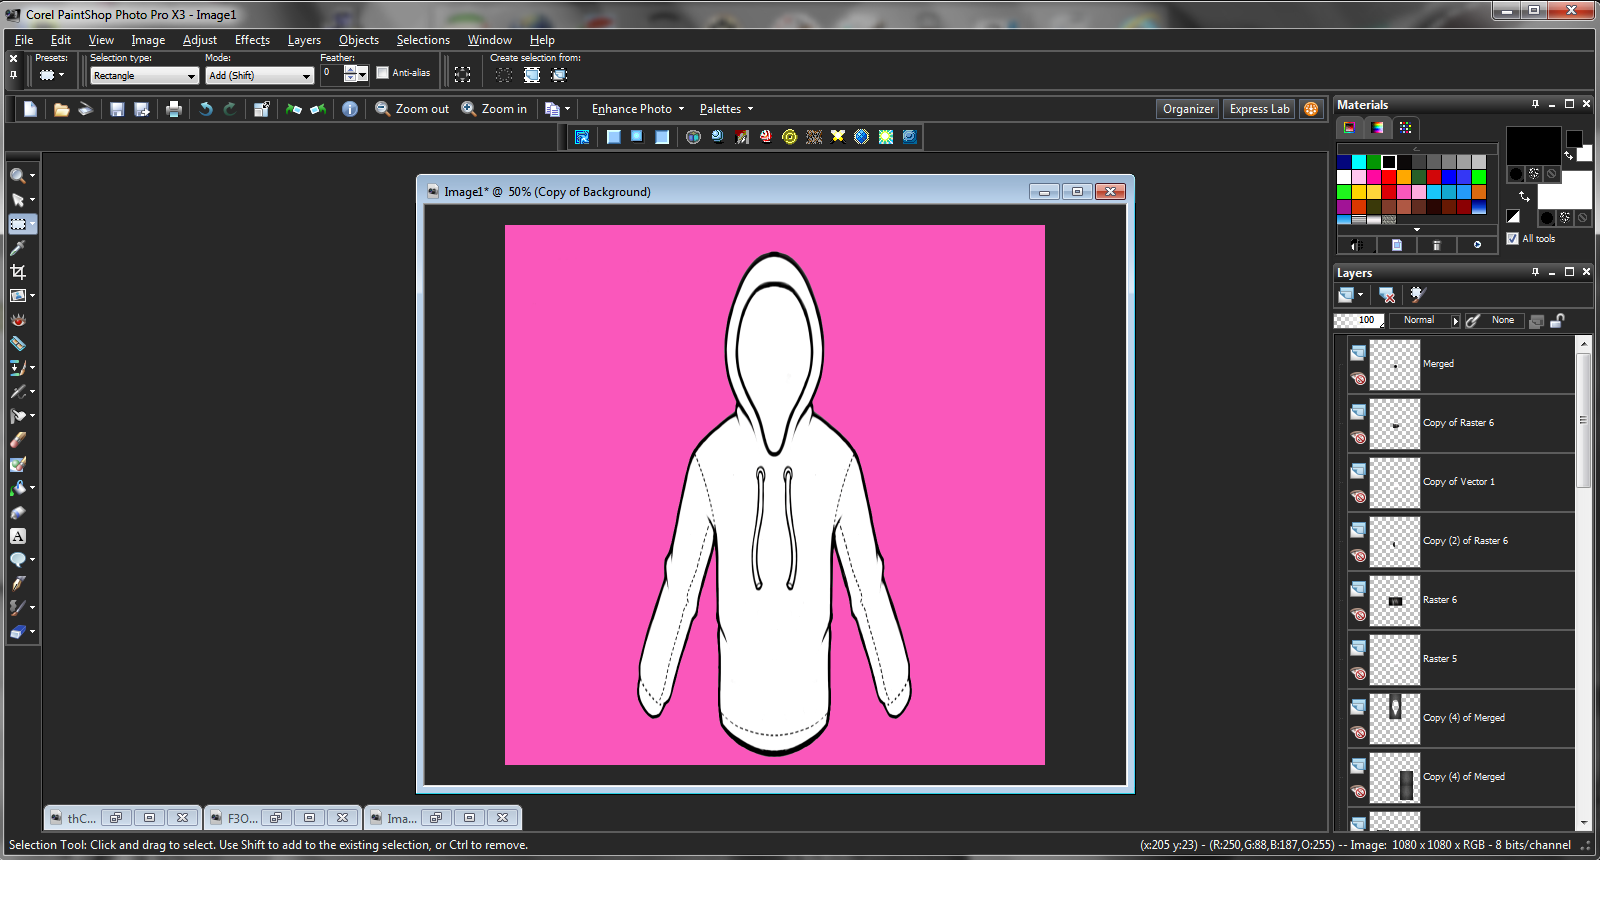Open the New Layer dropdown arrow in the Layers panel
The image size is (1600, 900).
point(1360,295)
